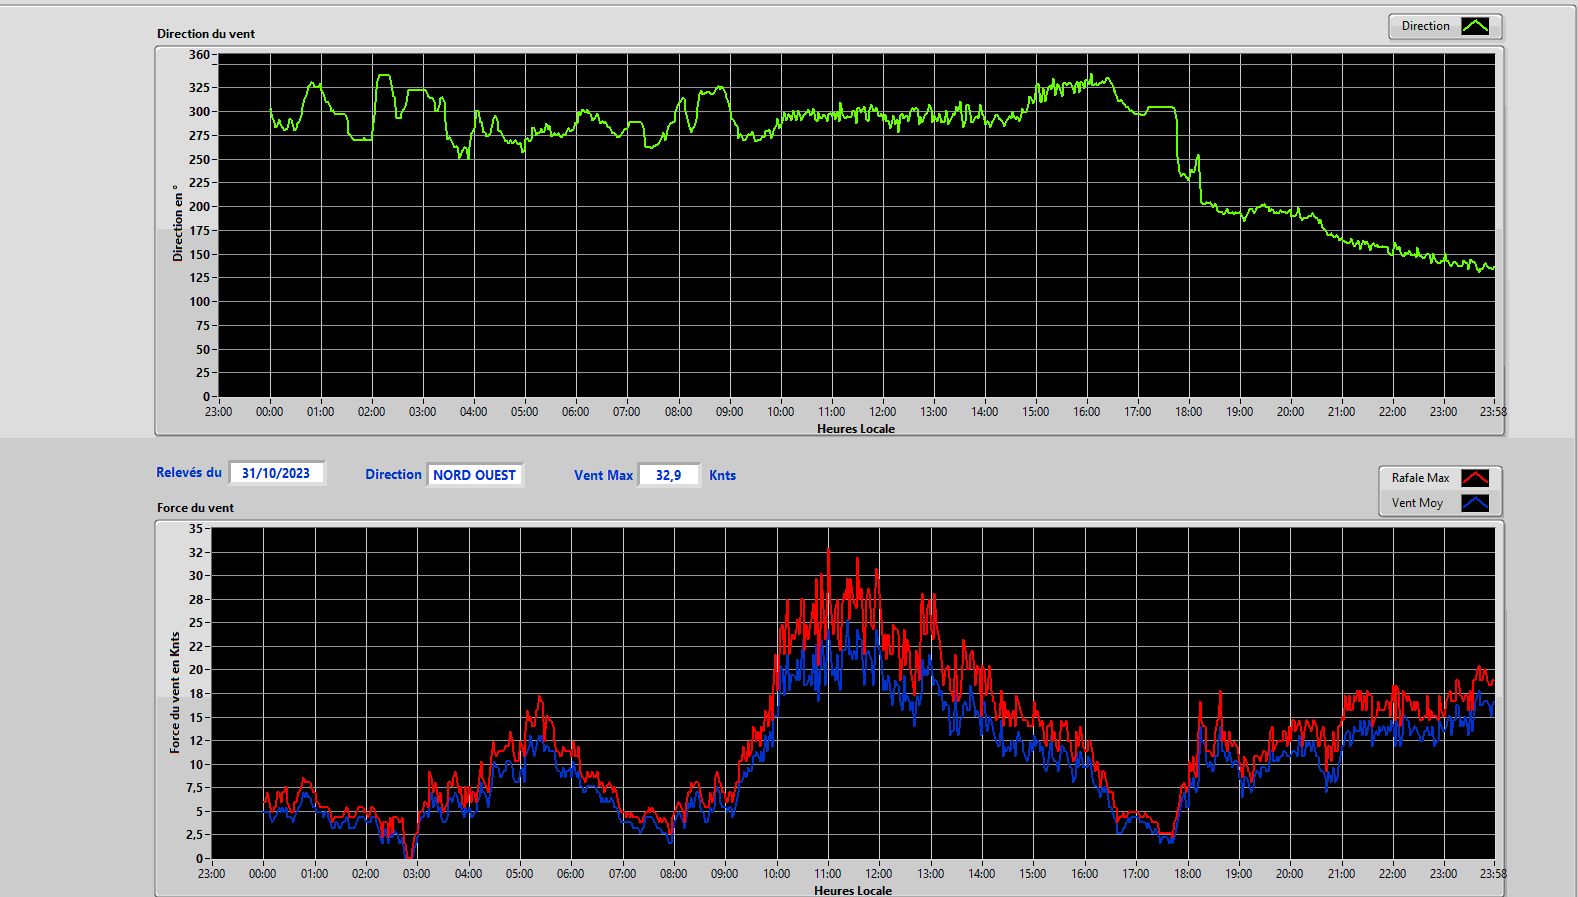This screenshot has height=897, width=1578.
Task: Click the 'Direction du vent' chart title
Action: pos(206,33)
